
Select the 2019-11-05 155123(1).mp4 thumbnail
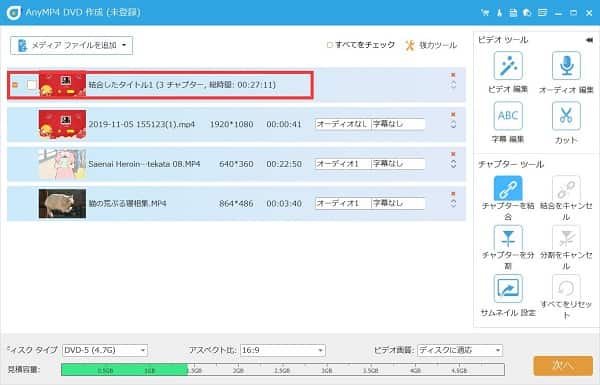click(62, 124)
